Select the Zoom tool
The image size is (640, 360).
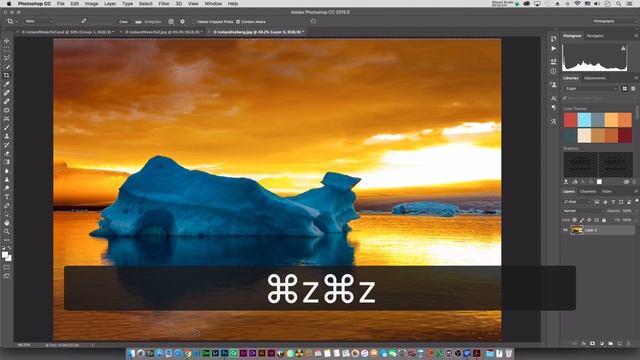[7, 231]
